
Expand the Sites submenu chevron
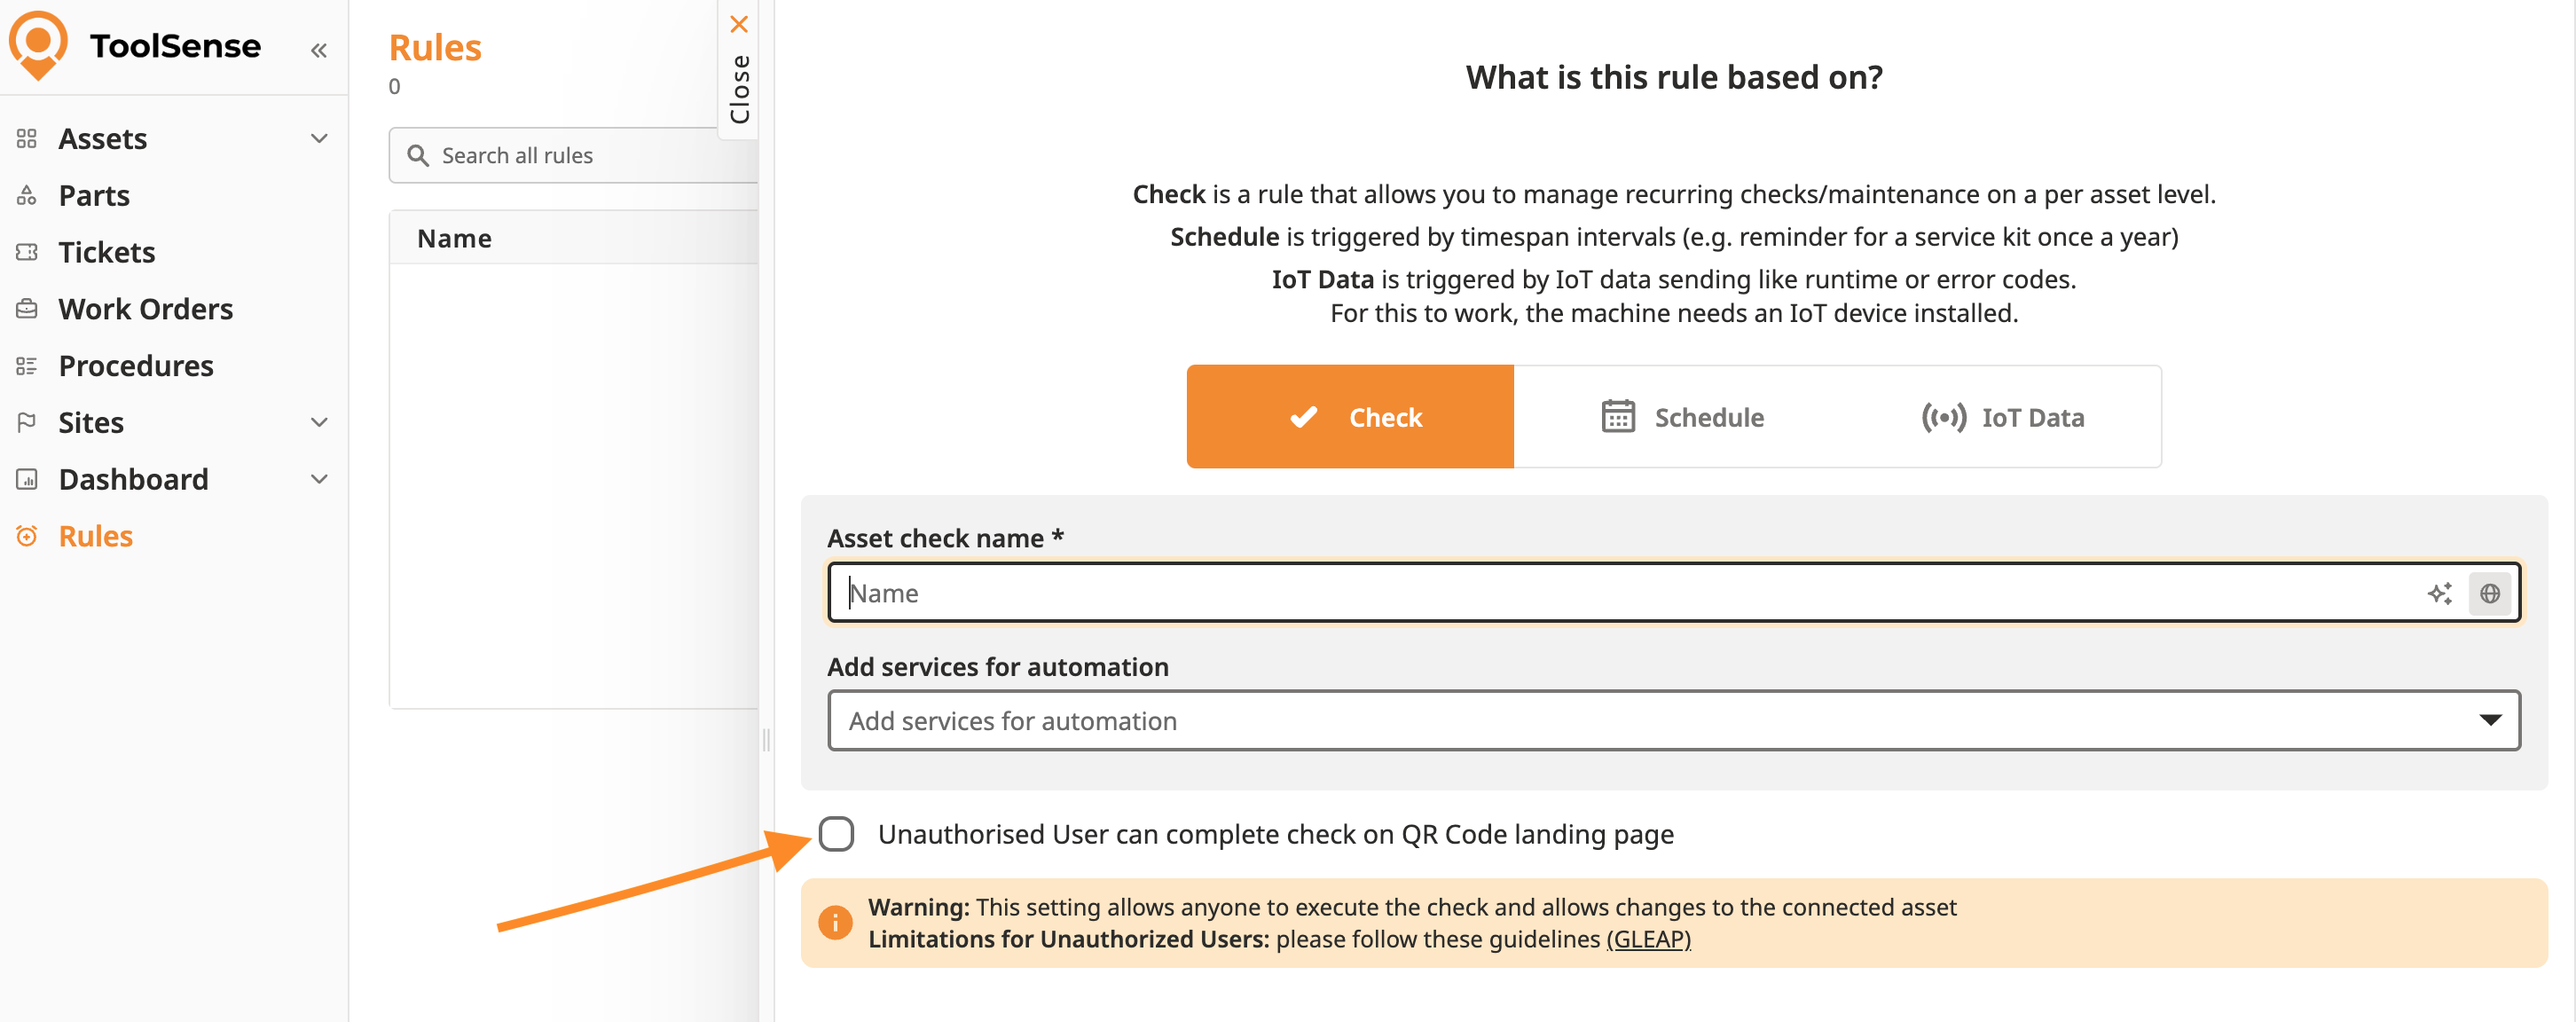(x=319, y=422)
